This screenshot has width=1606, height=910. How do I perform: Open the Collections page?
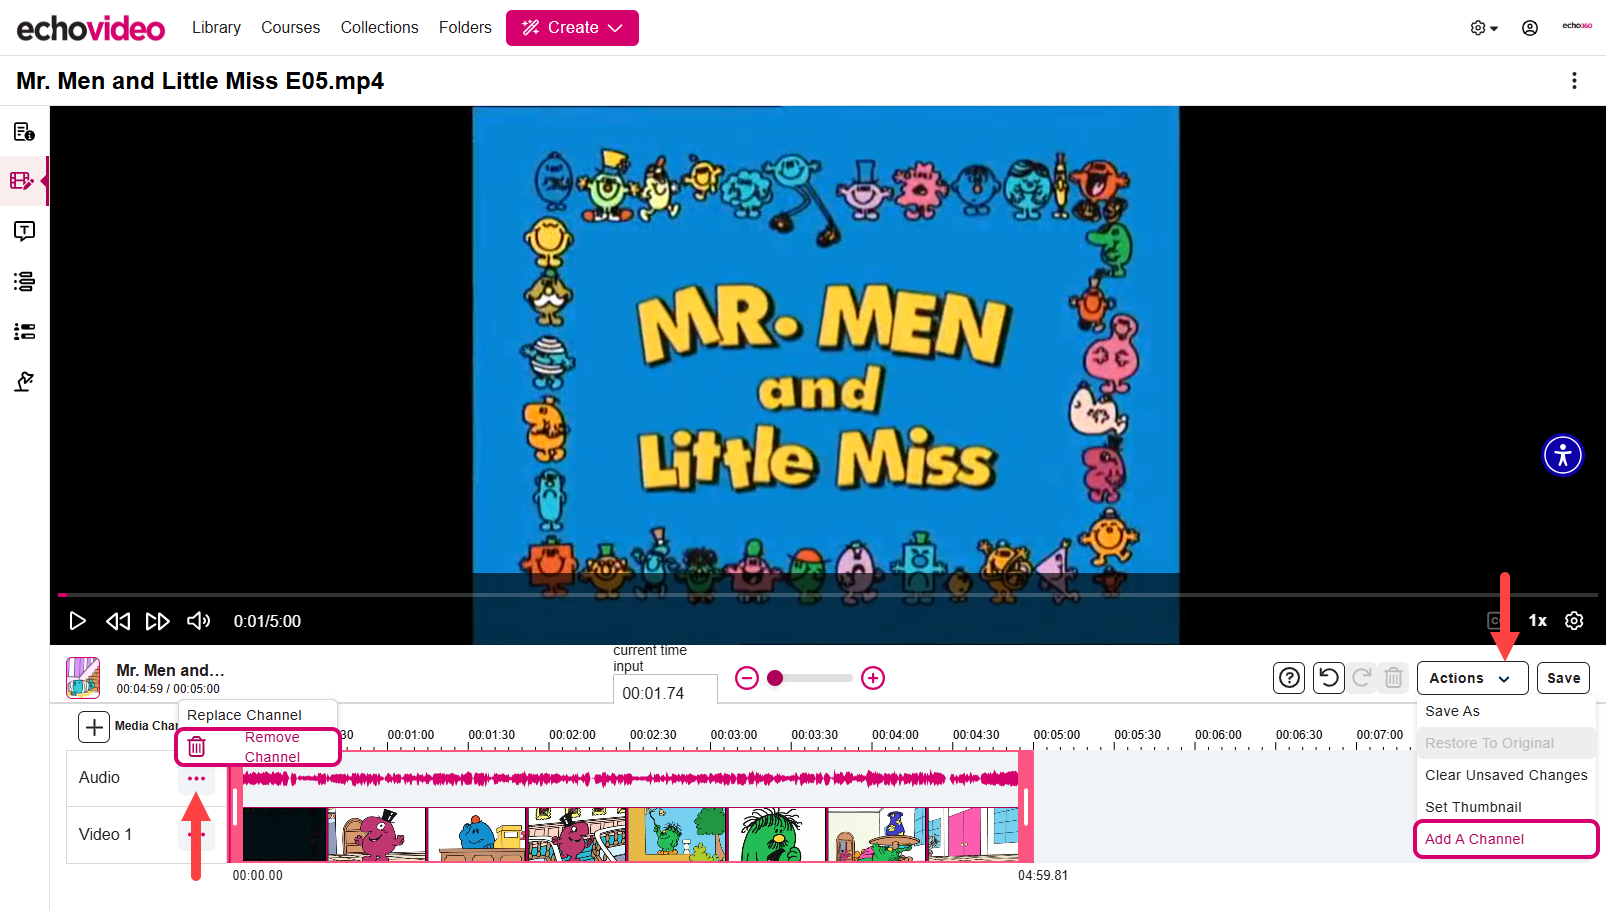point(379,28)
